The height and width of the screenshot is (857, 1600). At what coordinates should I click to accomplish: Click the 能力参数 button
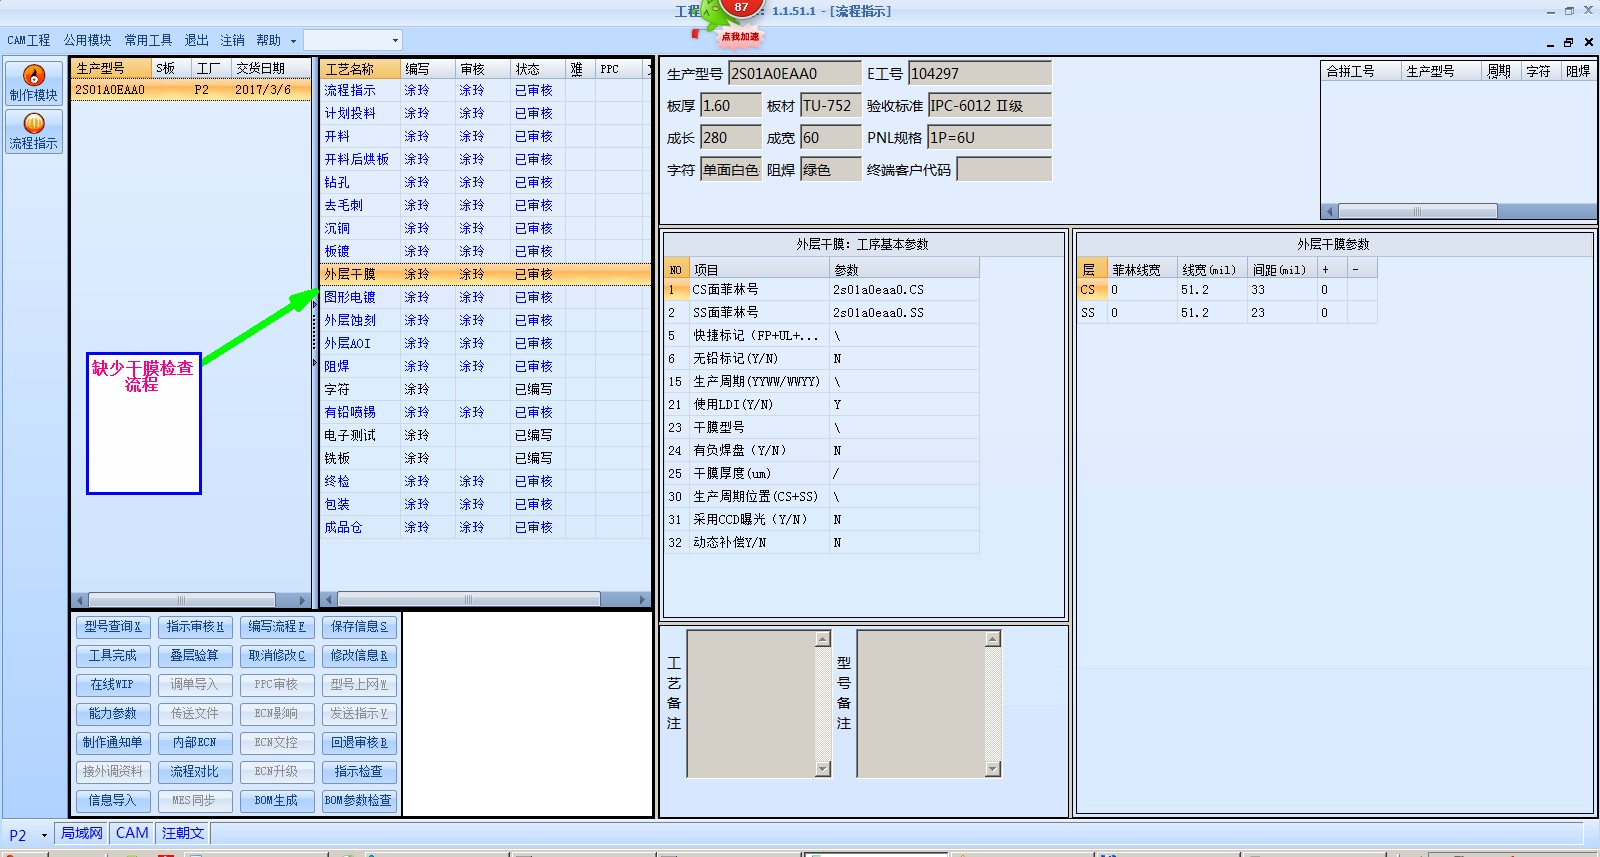(112, 714)
